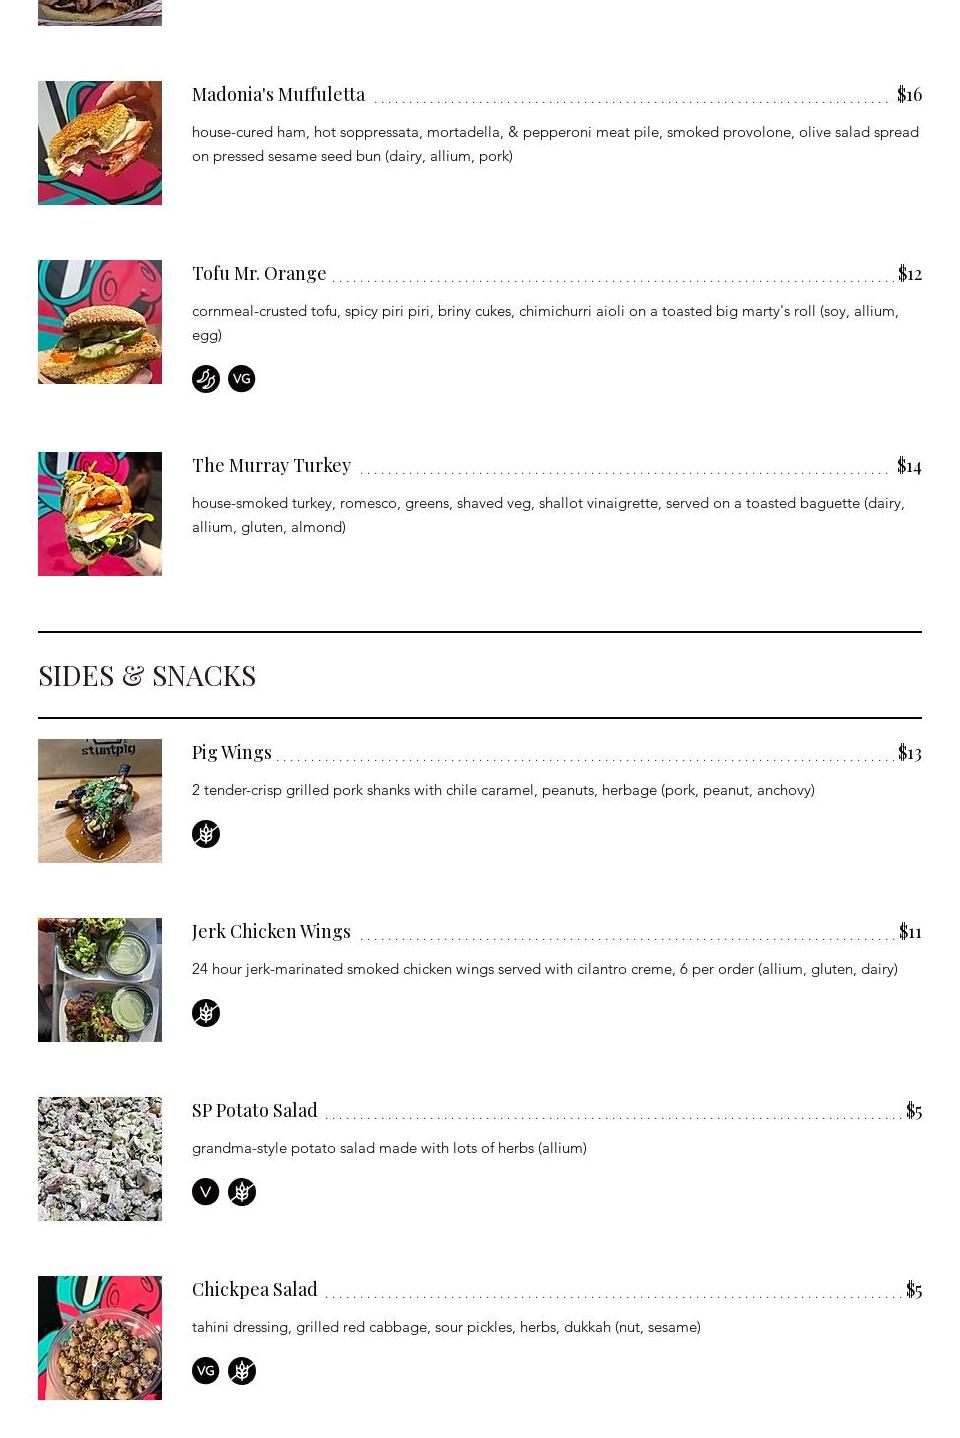Click the V vegetarian icon under SP Potato Salad
The width and height of the screenshot is (960, 1438).
point(206,1192)
